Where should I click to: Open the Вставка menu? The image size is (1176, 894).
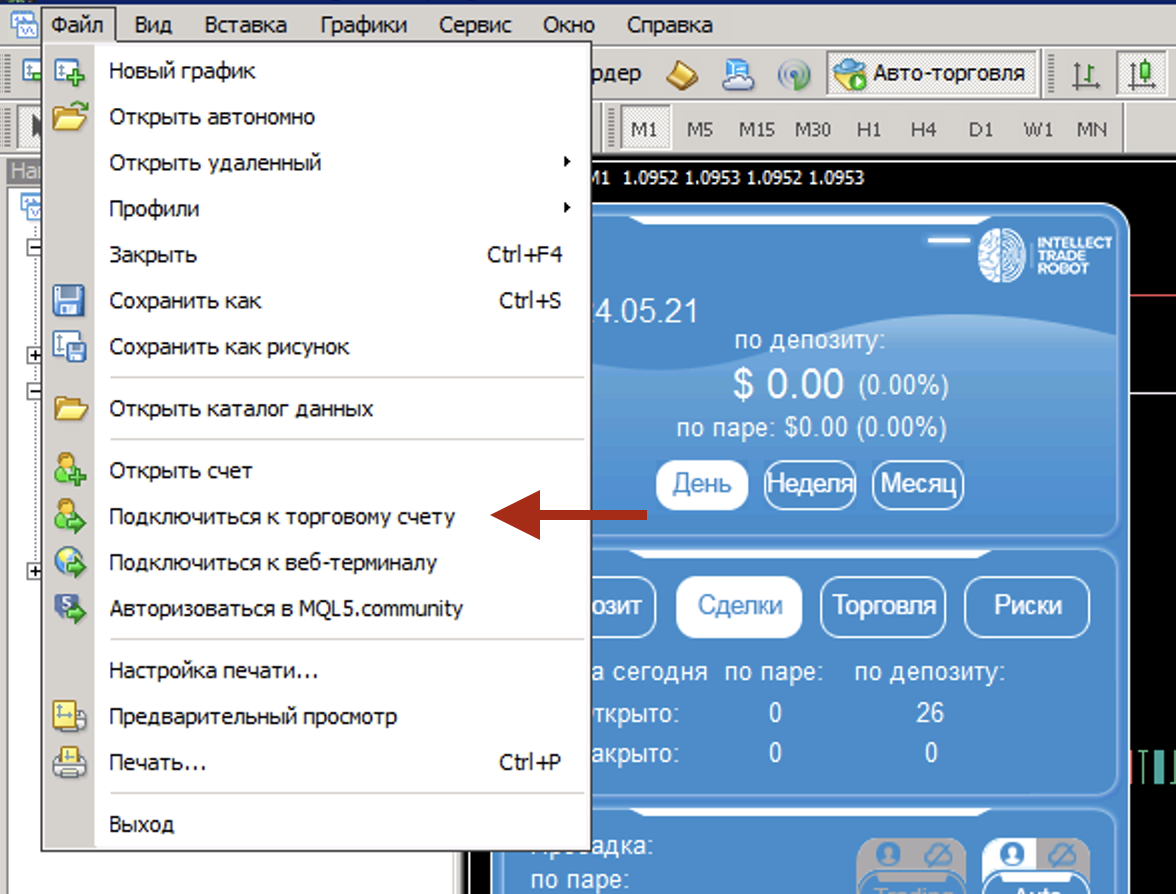(x=245, y=25)
